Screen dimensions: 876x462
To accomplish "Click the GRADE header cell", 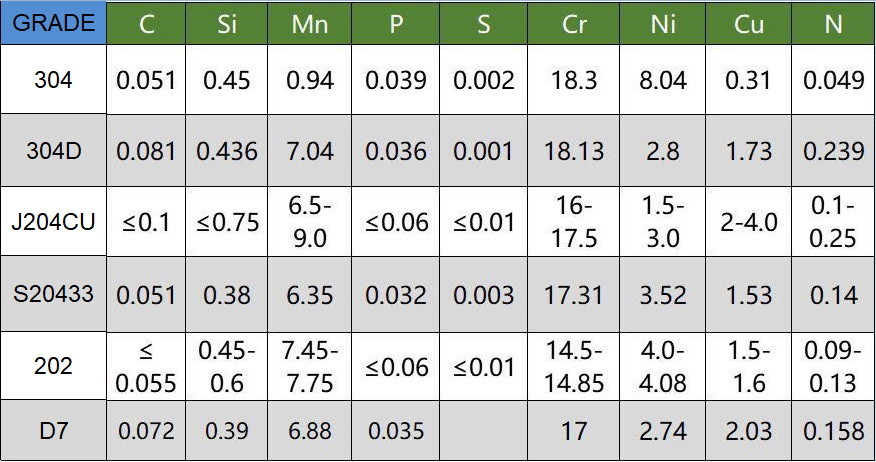I will tap(53, 23).
